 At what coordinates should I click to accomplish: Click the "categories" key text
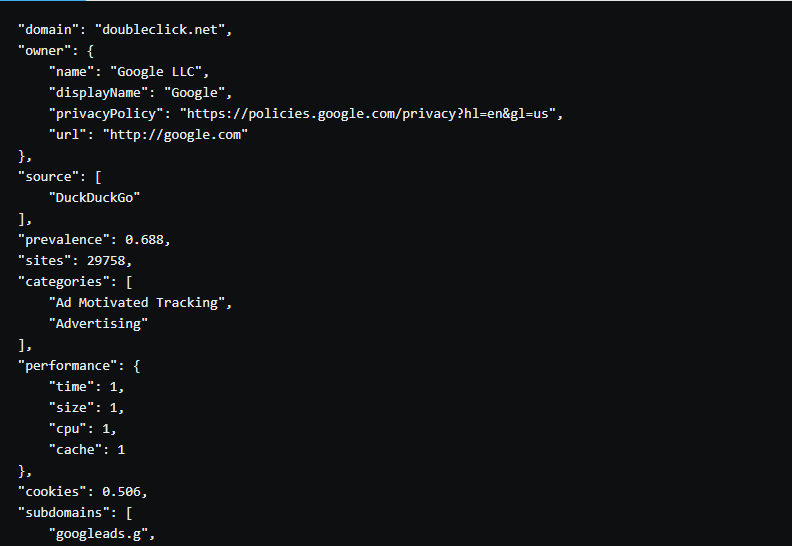[x=64, y=282]
